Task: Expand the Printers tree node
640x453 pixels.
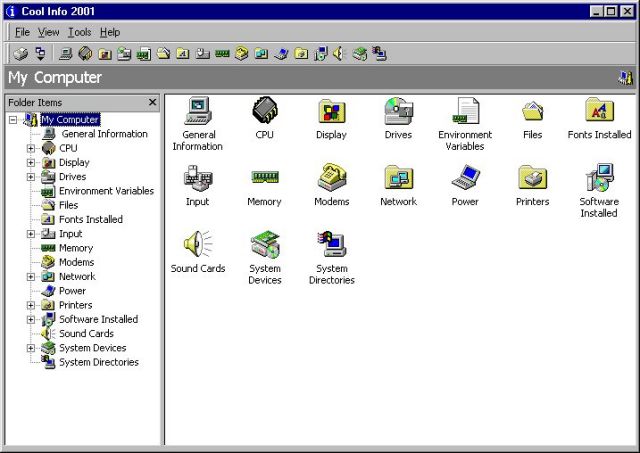Action: coord(31,305)
